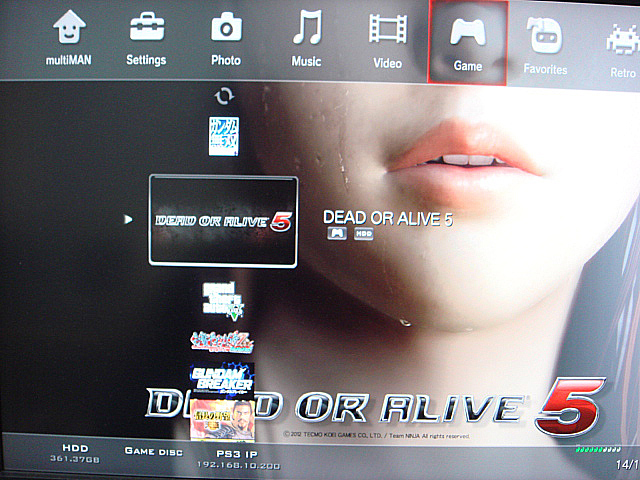This screenshot has width=640, height=480.
Task: Open the Music note icon
Action: [307, 27]
